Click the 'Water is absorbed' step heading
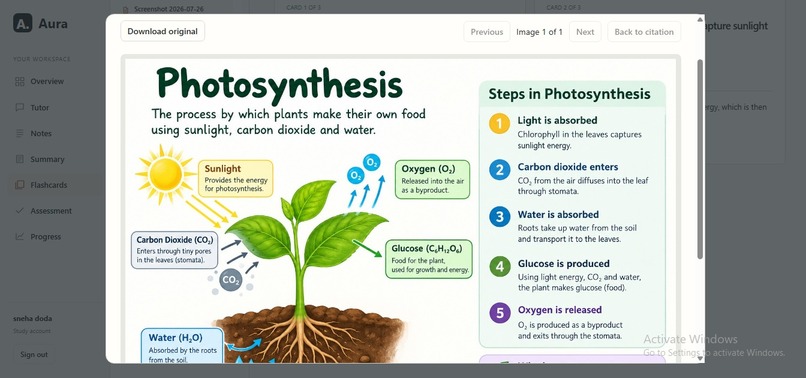This screenshot has height=378, width=806. pyautogui.click(x=558, y=214)
